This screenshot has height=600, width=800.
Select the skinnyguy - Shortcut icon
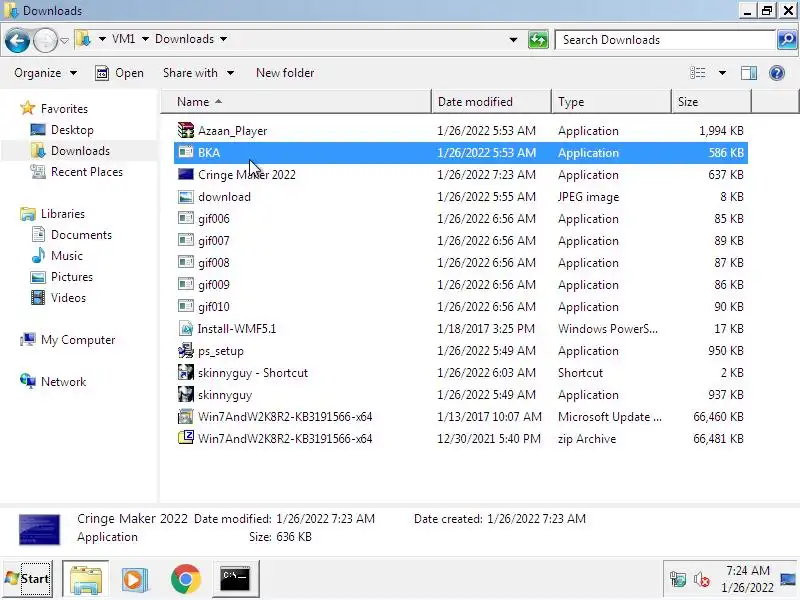[186, 372]
